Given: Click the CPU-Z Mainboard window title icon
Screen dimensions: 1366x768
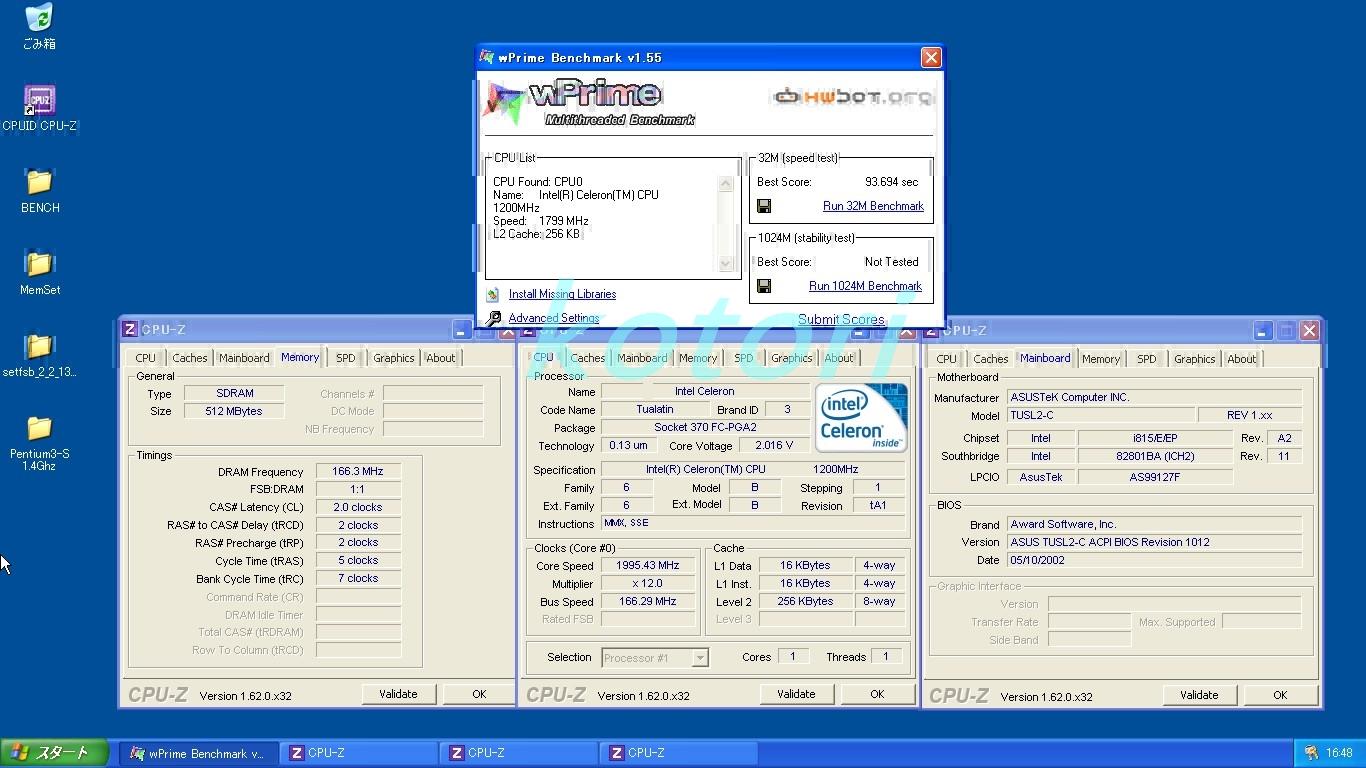Looking at the screenshot, I should [931, 330].
